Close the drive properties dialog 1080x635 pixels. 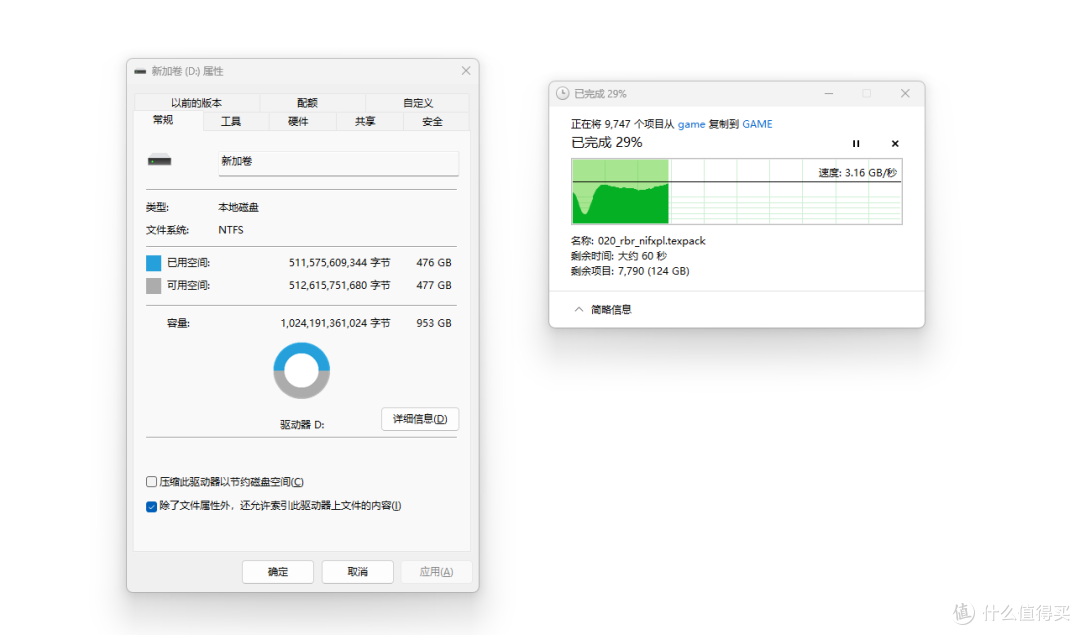coord(466,71)
